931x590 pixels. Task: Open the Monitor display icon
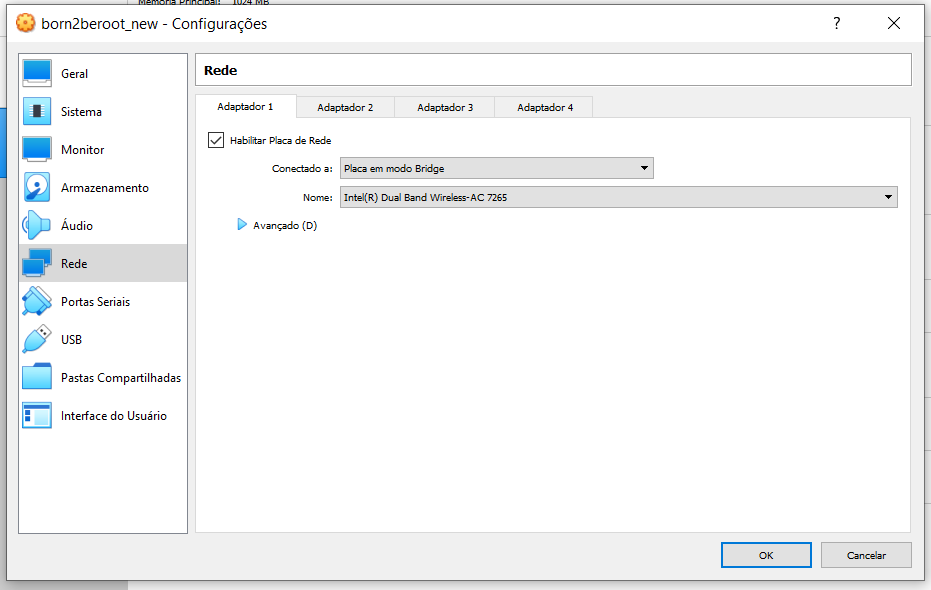(37, 149)
